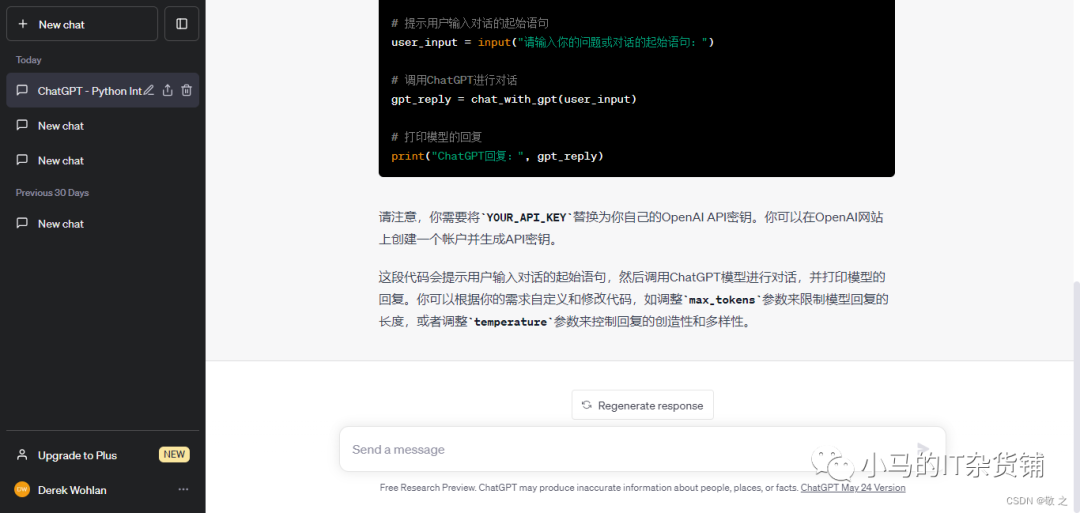Open the second New chat under Today
This screenshot has width=1080, height=513.
click(61, 160)
